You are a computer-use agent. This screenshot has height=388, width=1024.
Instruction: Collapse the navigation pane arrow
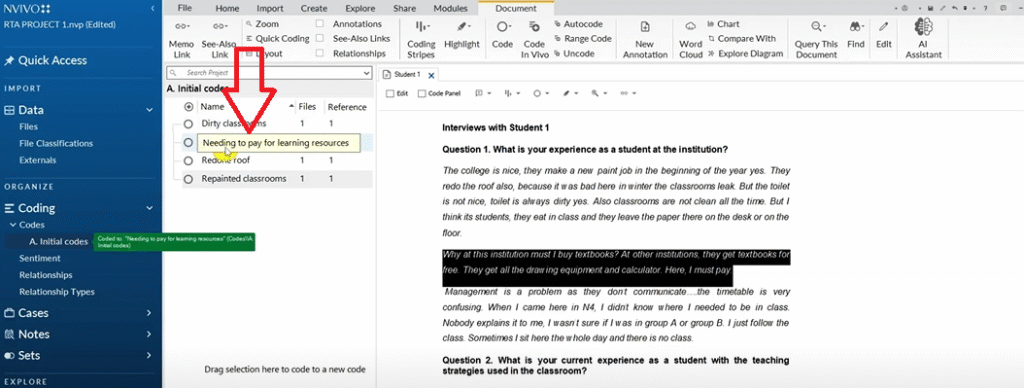point(152,8)
